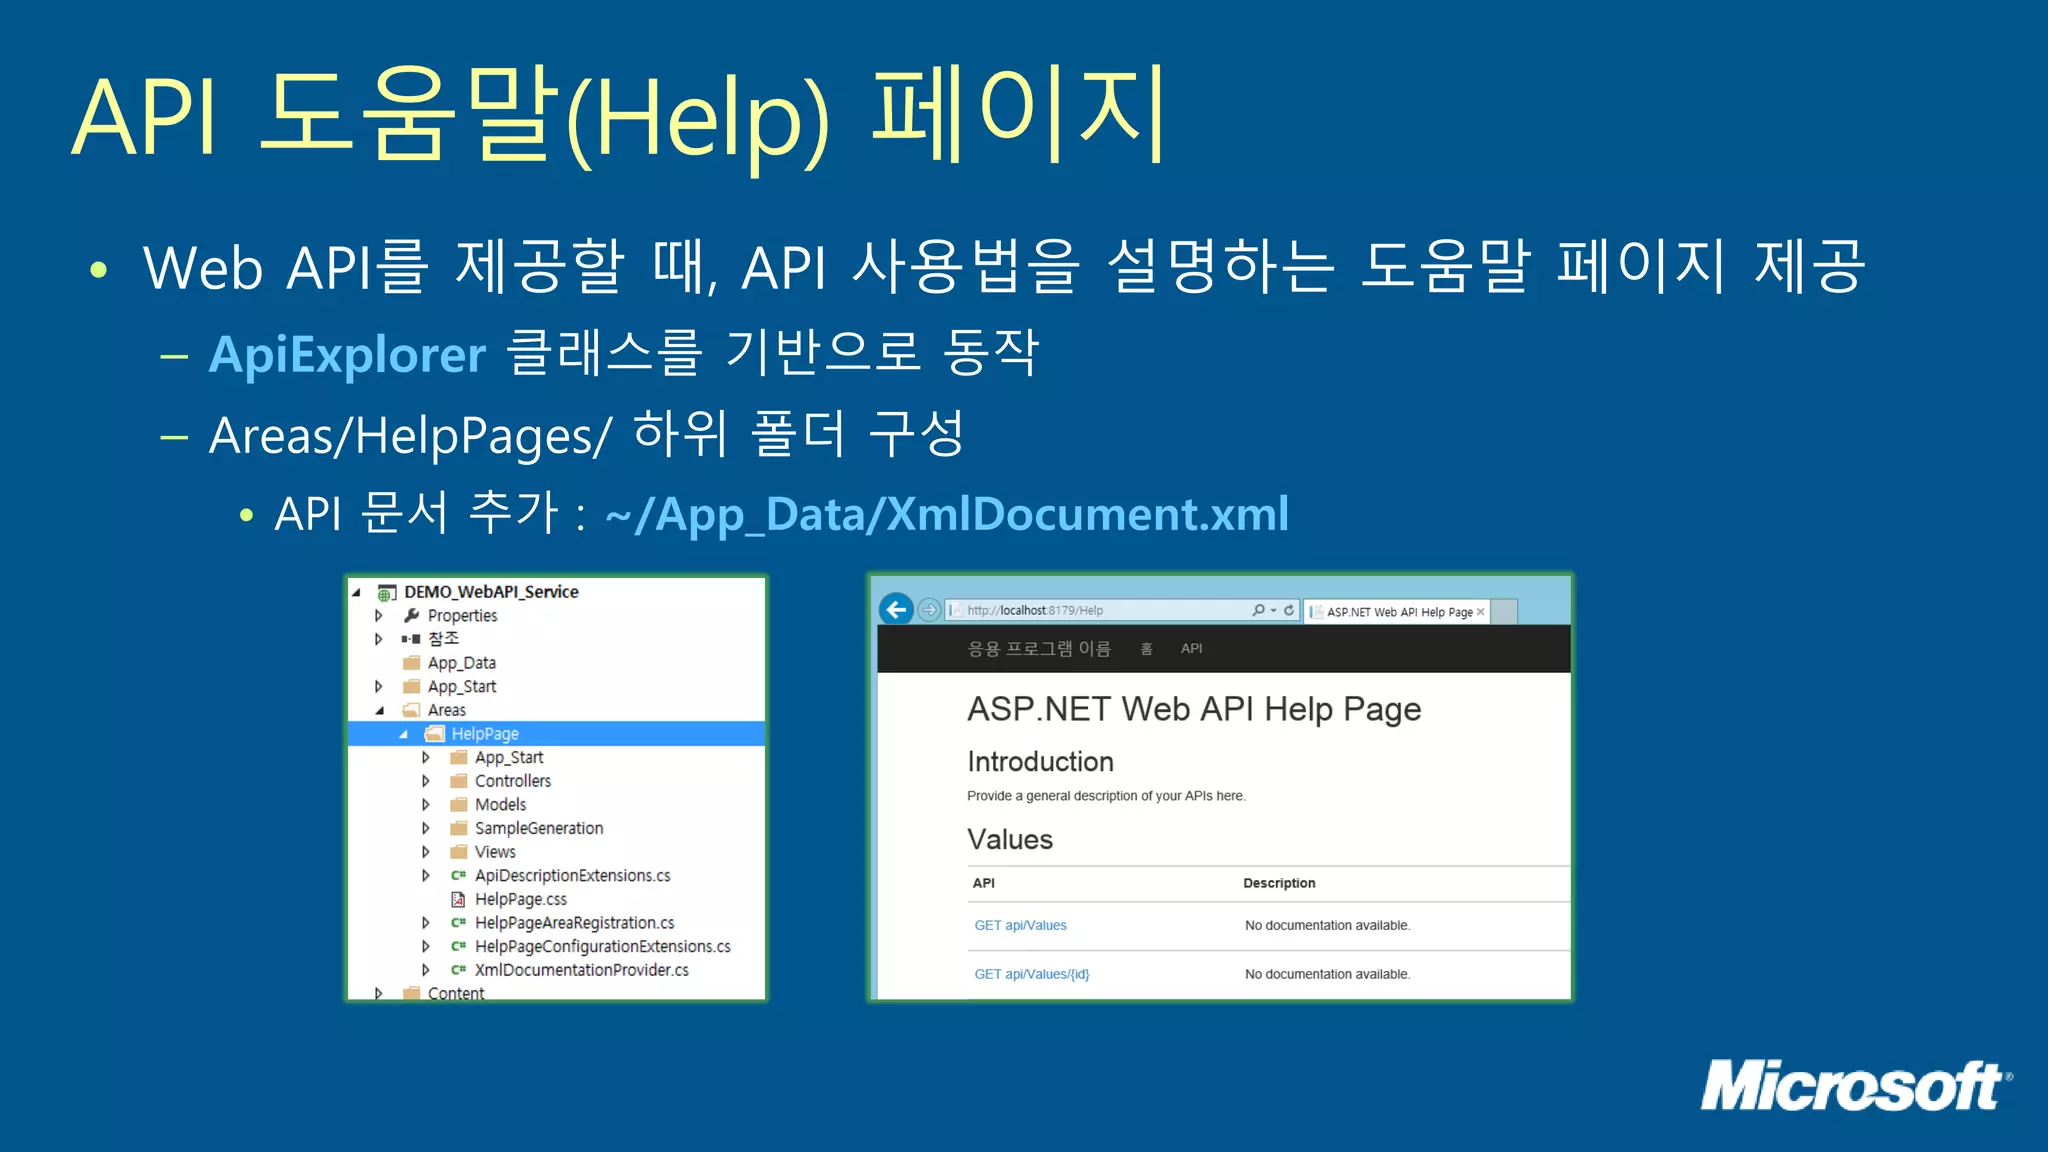Screen dimensions: 2048x1152
Task: Click the C# icon of ApiDescriptionExtensions.cs
Action: (x=459, y=875)
